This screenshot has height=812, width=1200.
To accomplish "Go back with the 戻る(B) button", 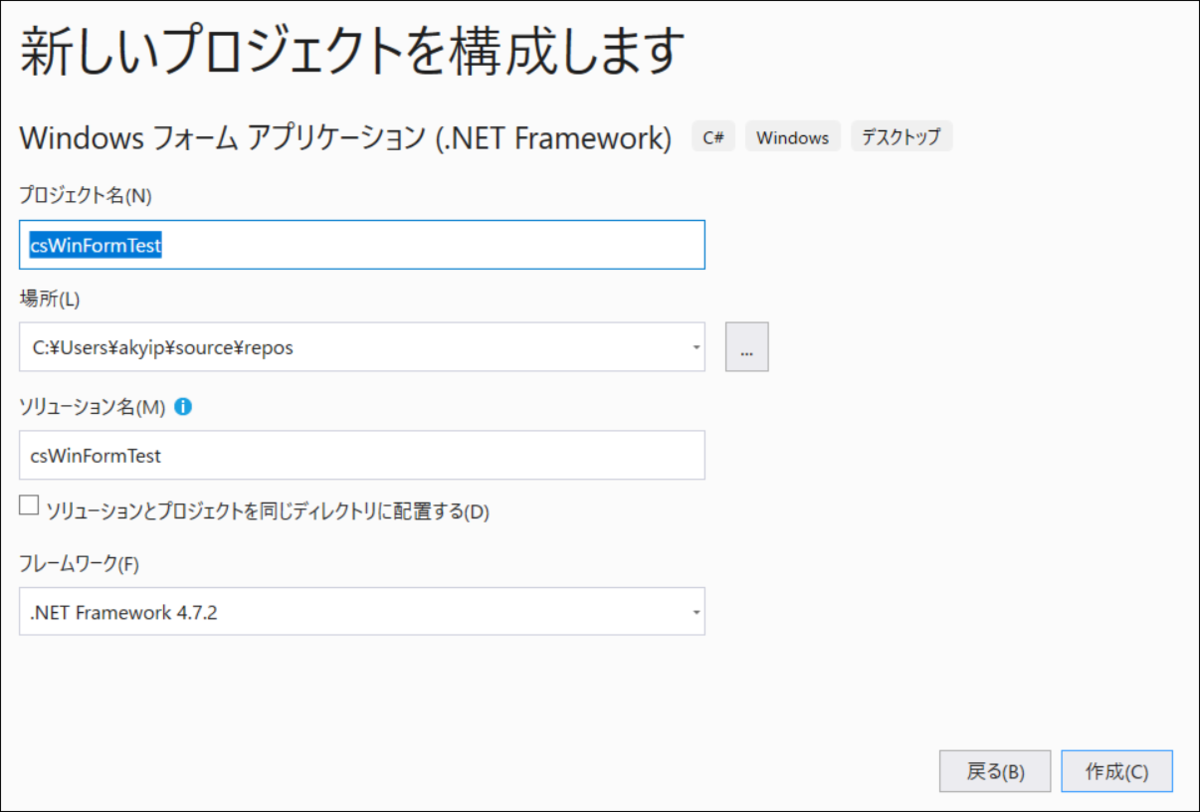I will click(x=995, y=771).
